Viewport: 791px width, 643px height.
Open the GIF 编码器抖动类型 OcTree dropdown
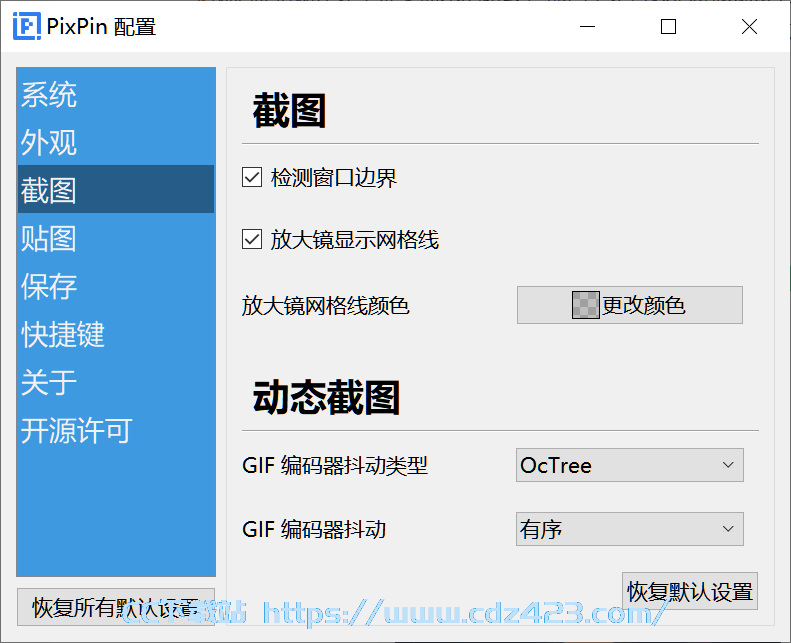630,465
